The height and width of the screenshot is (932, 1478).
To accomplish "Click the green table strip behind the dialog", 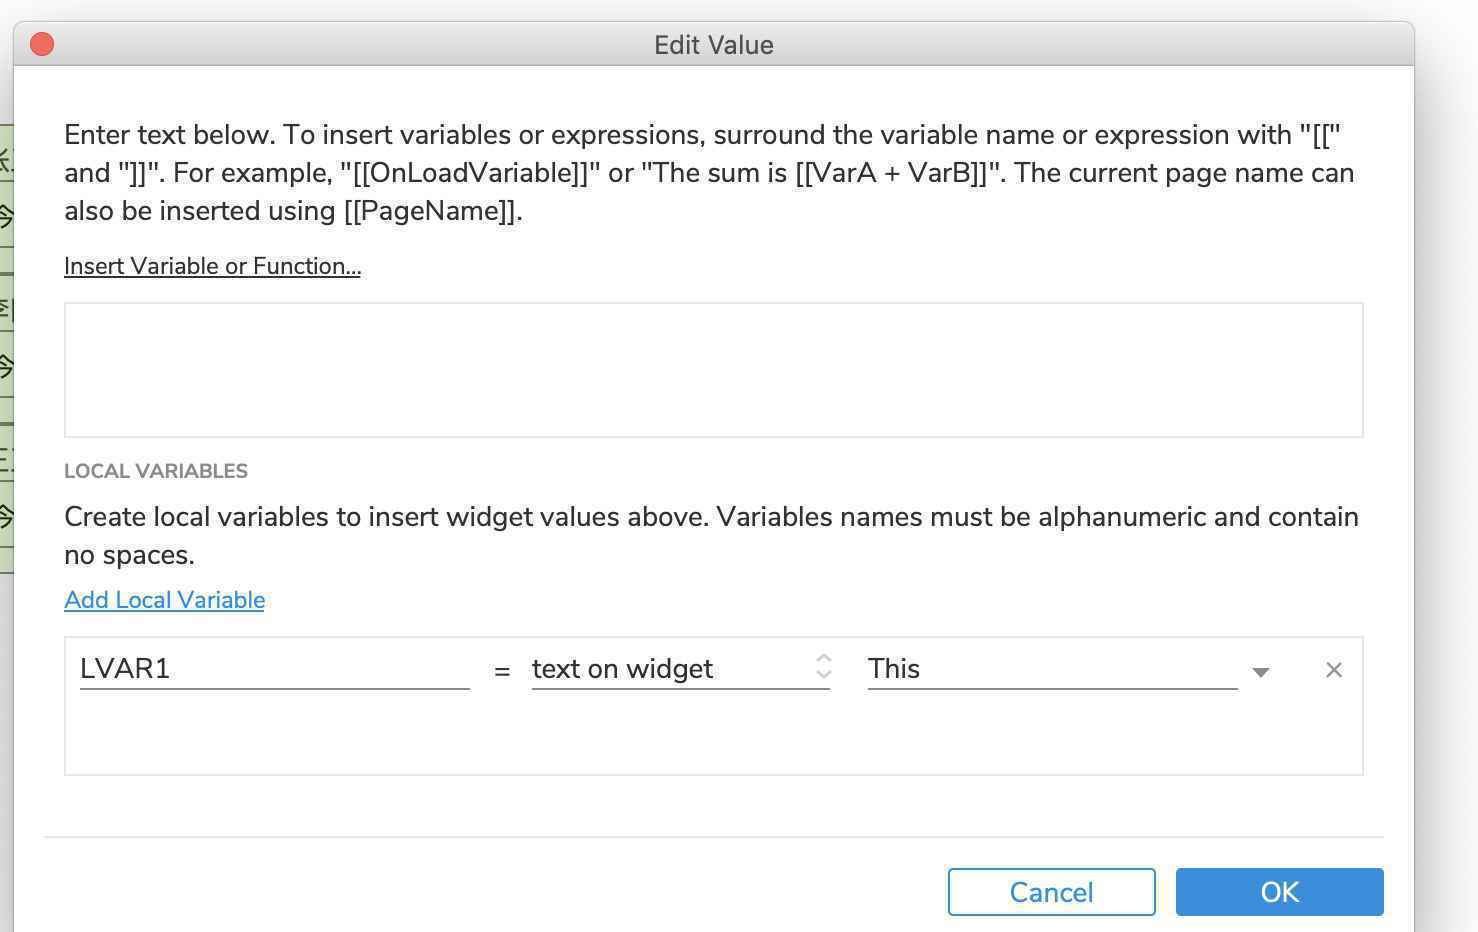I will pyautogui.click(x=6, y=348).
